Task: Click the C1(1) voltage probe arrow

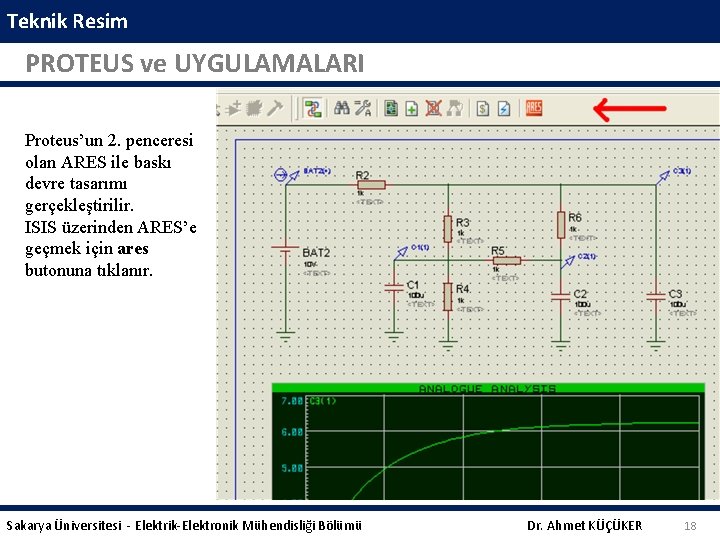Action: pos(401,253)
